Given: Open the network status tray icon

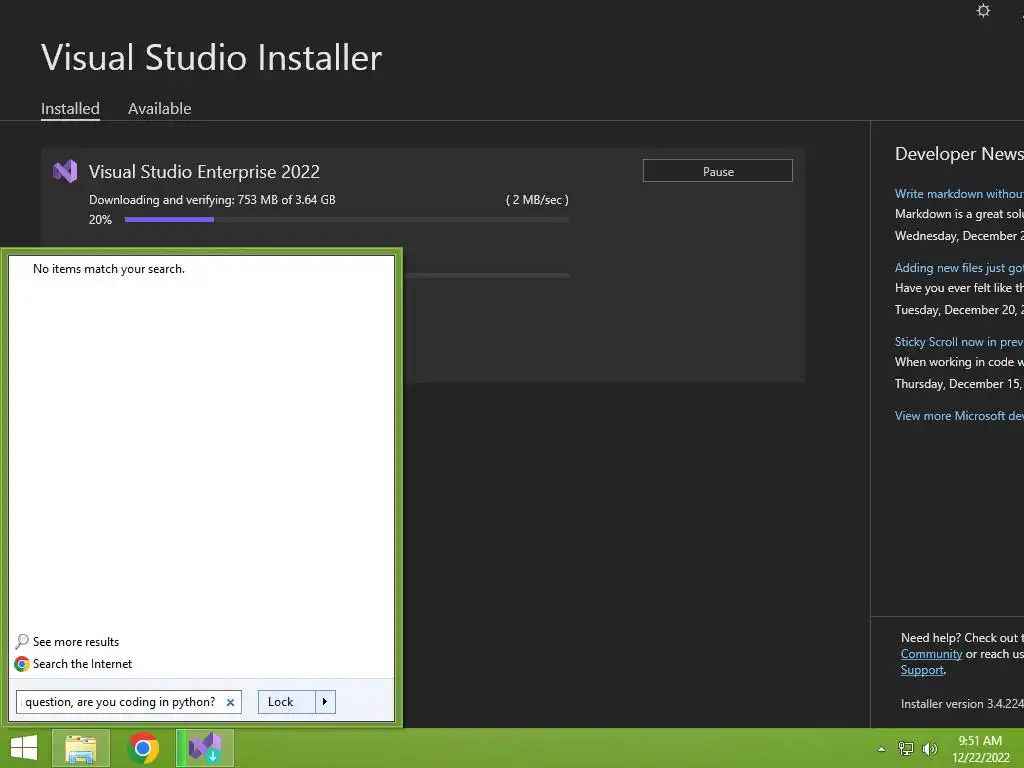Looking at the screenshot, I should point(906,749).
